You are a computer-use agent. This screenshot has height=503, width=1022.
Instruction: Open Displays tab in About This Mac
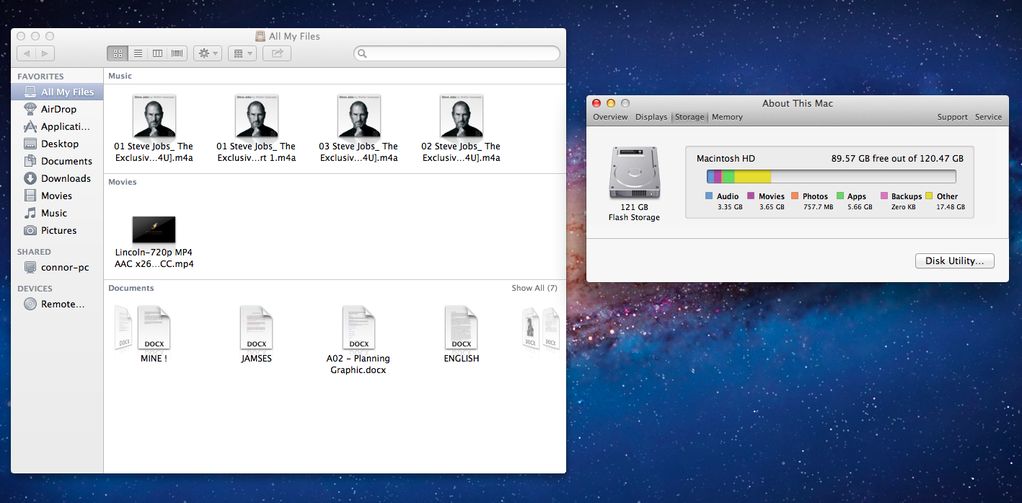651,117
